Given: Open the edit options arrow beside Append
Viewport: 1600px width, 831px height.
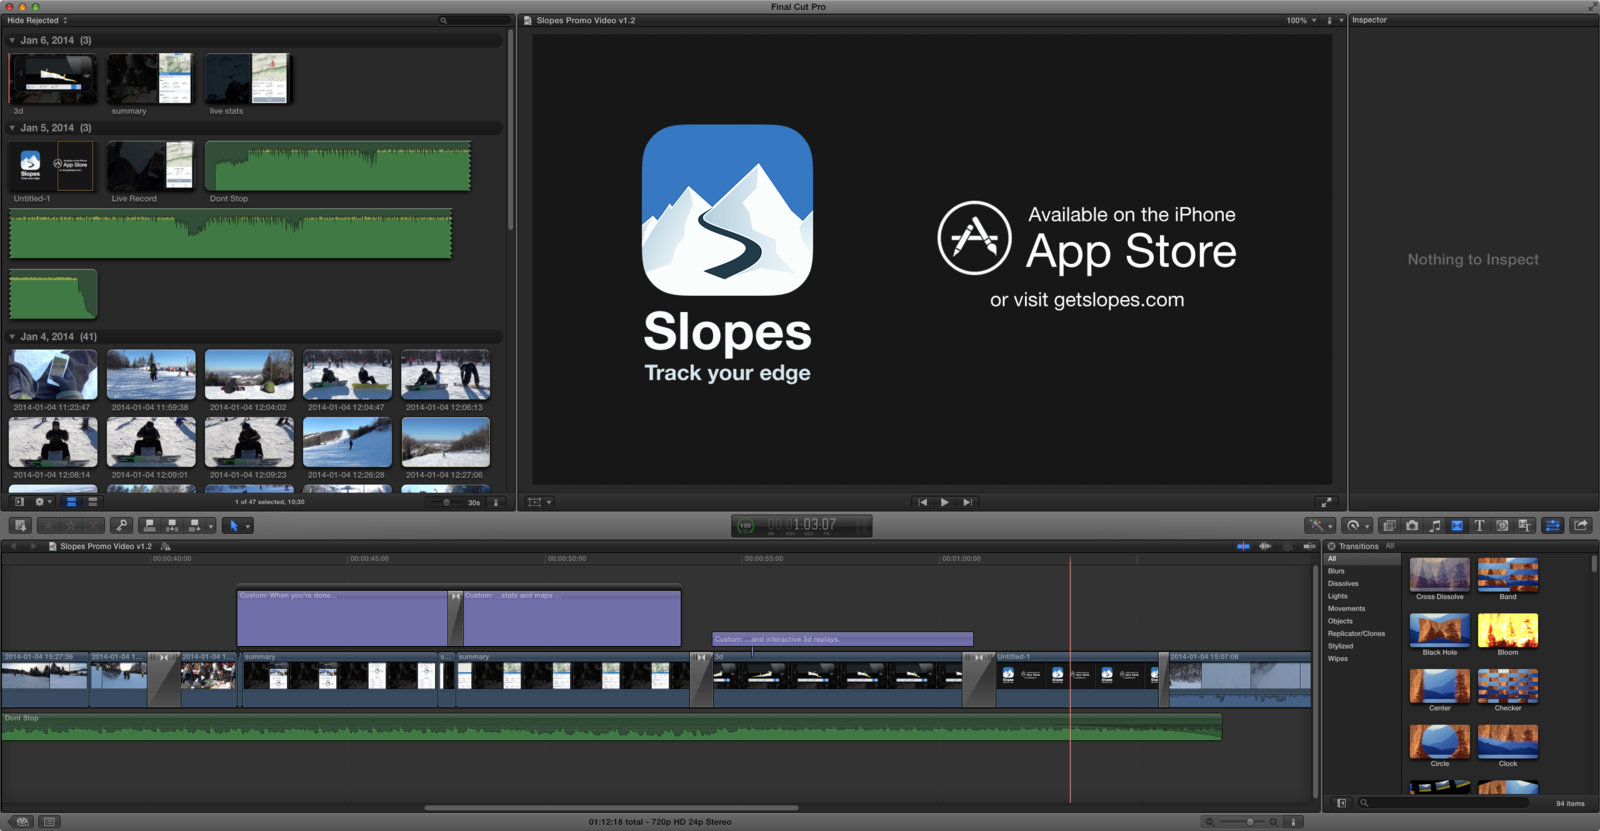Looking at the screenshot, I should 211,525.
